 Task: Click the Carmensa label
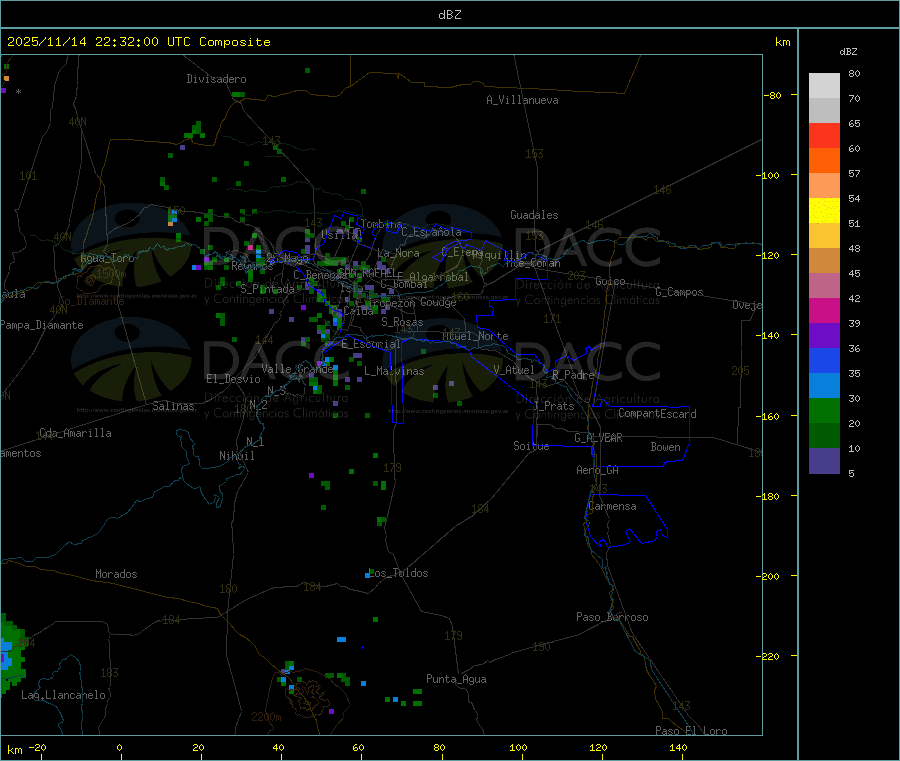pos(612,506)
